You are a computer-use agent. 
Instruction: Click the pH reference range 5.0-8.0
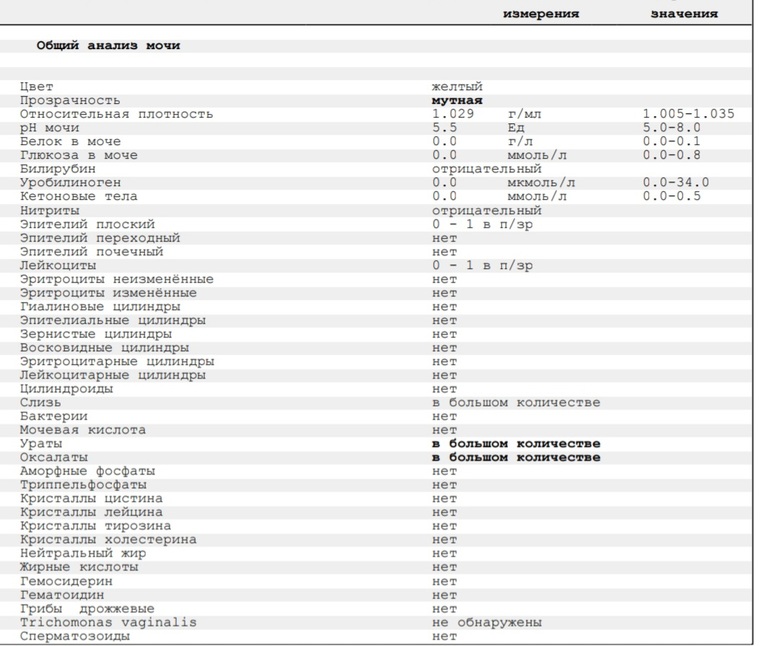[x=671, y=128]
